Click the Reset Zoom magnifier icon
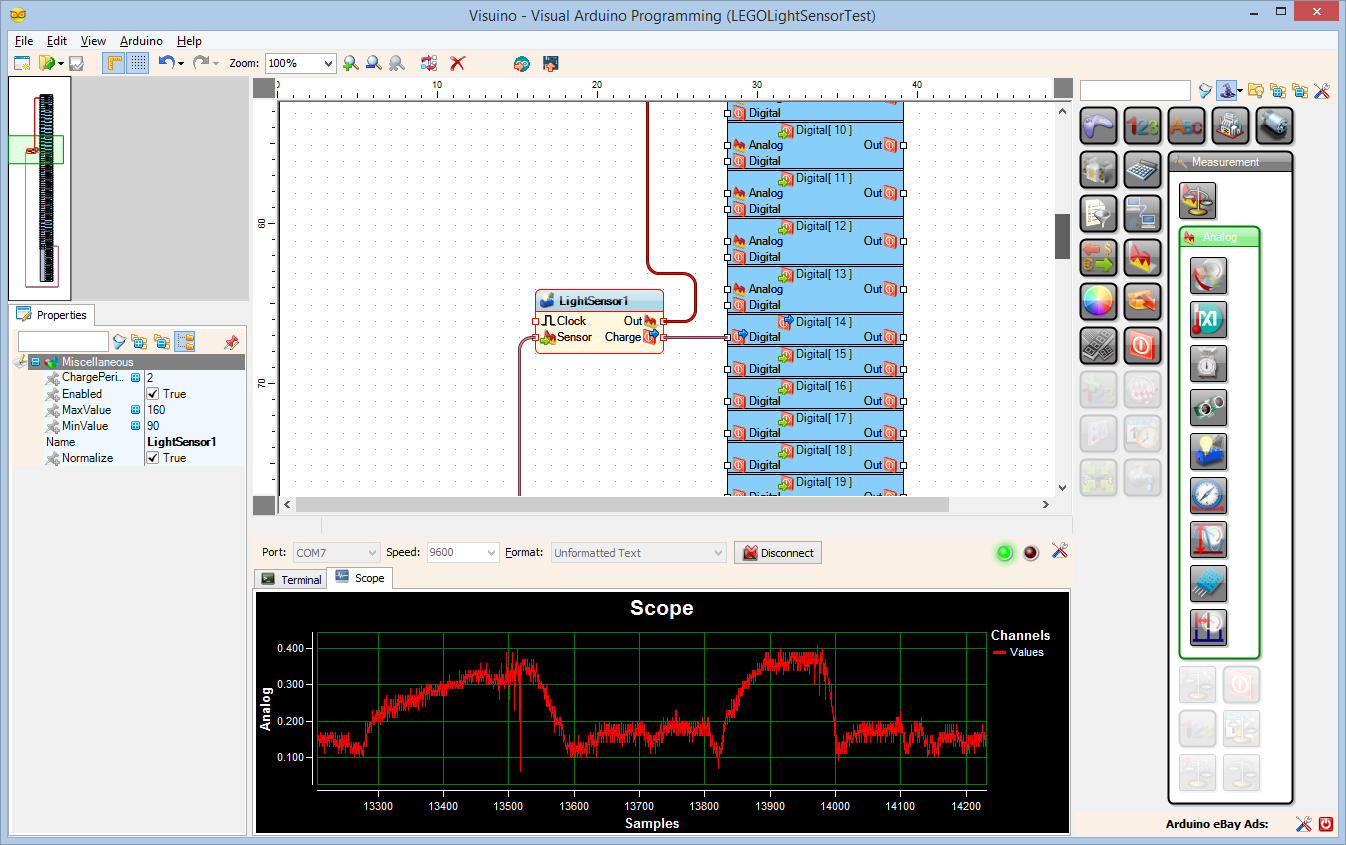The image size is (1346, 845). coord(396,63)
